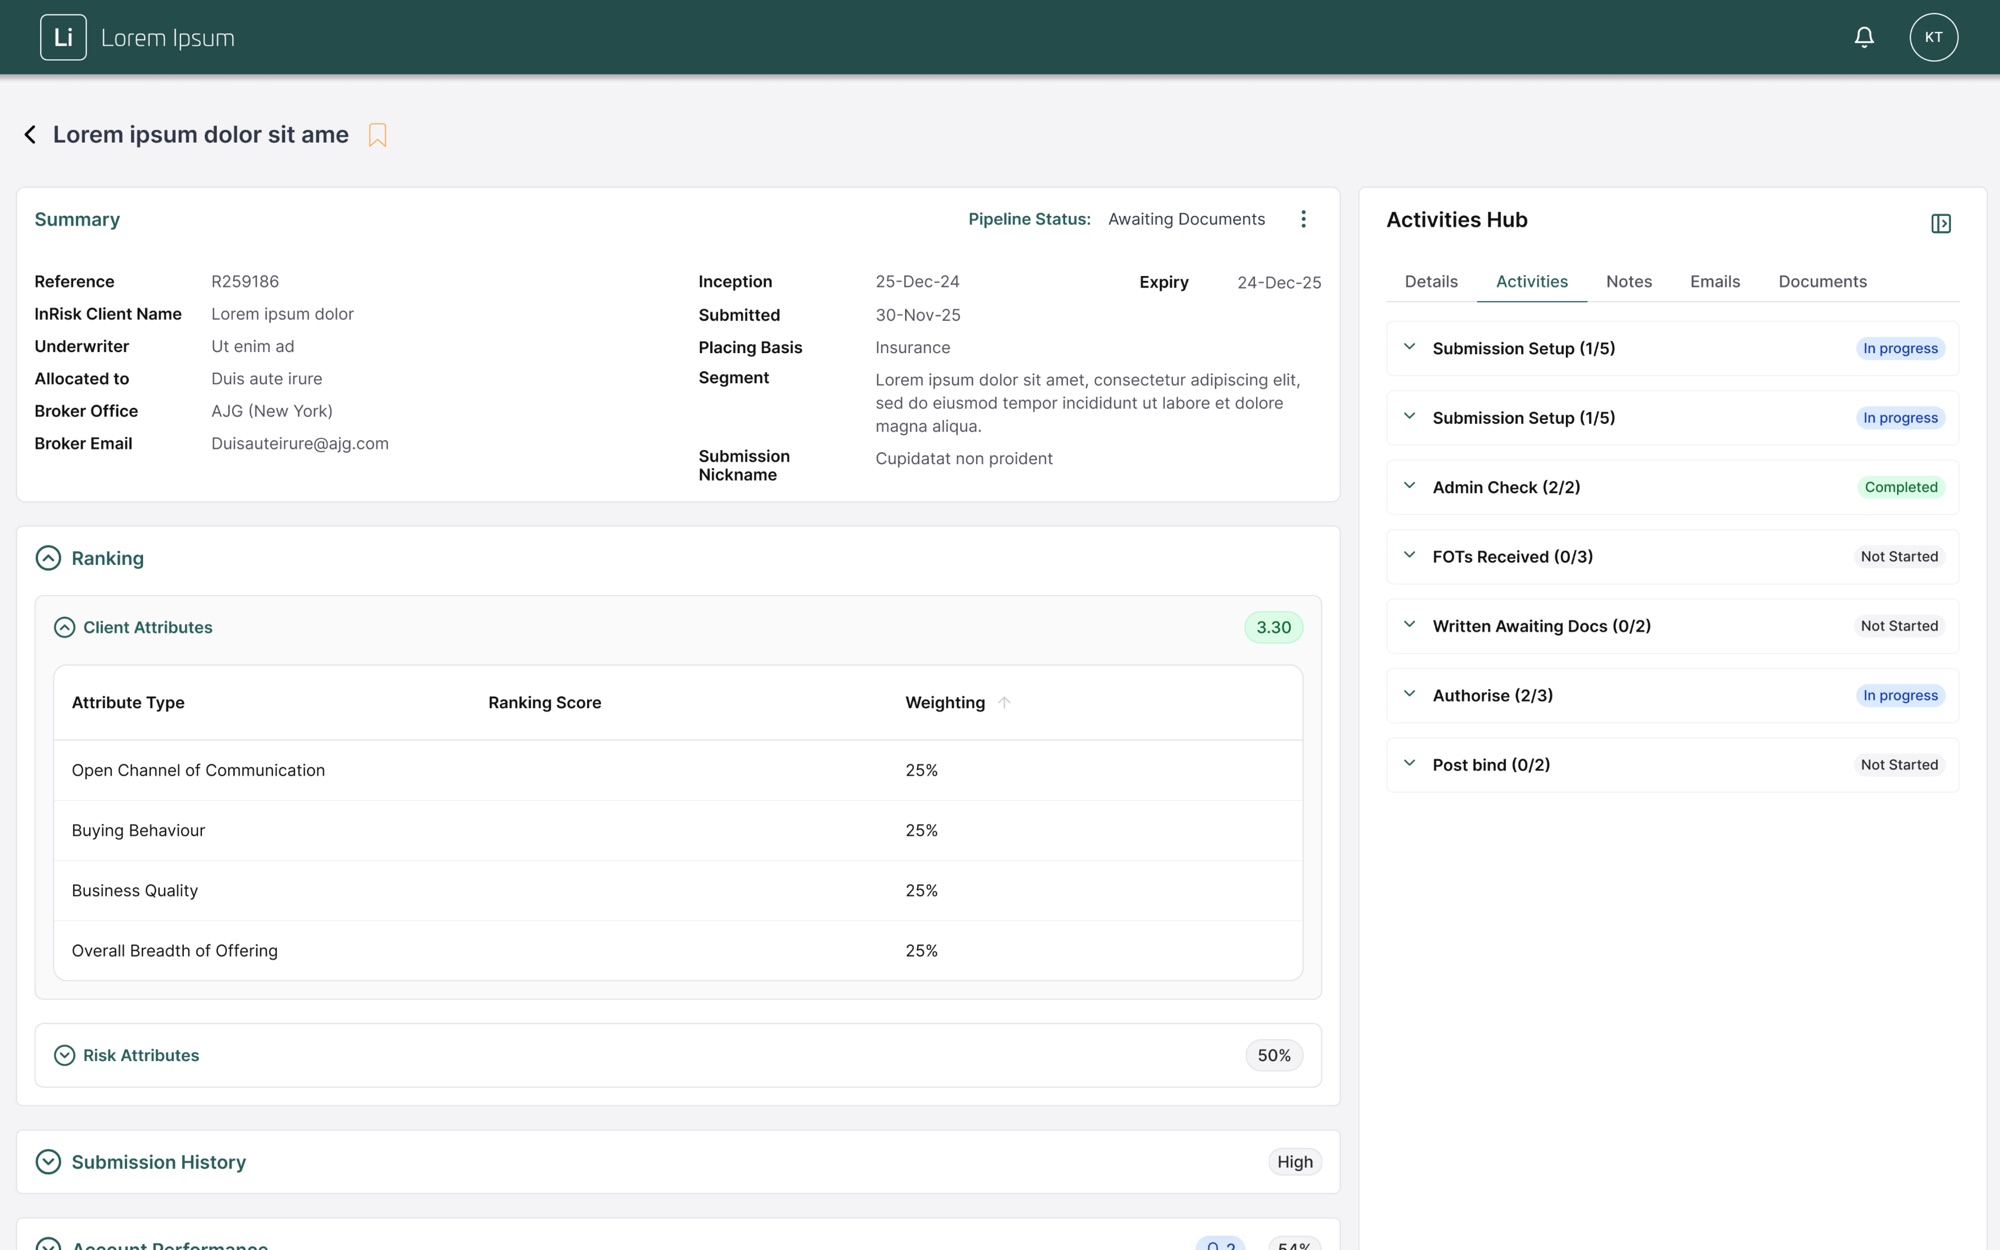Click the Li logo icon
This screenshot has height=1250, width=2000.
(63, 37)
